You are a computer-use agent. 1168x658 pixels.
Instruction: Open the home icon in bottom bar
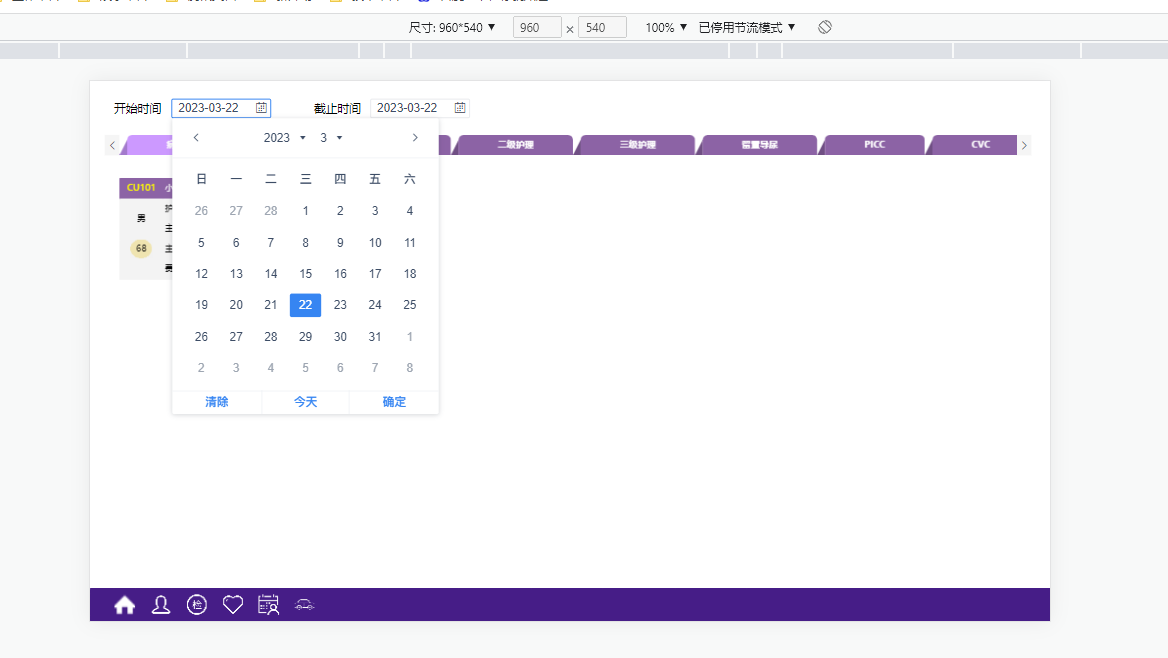pos(124,605)
